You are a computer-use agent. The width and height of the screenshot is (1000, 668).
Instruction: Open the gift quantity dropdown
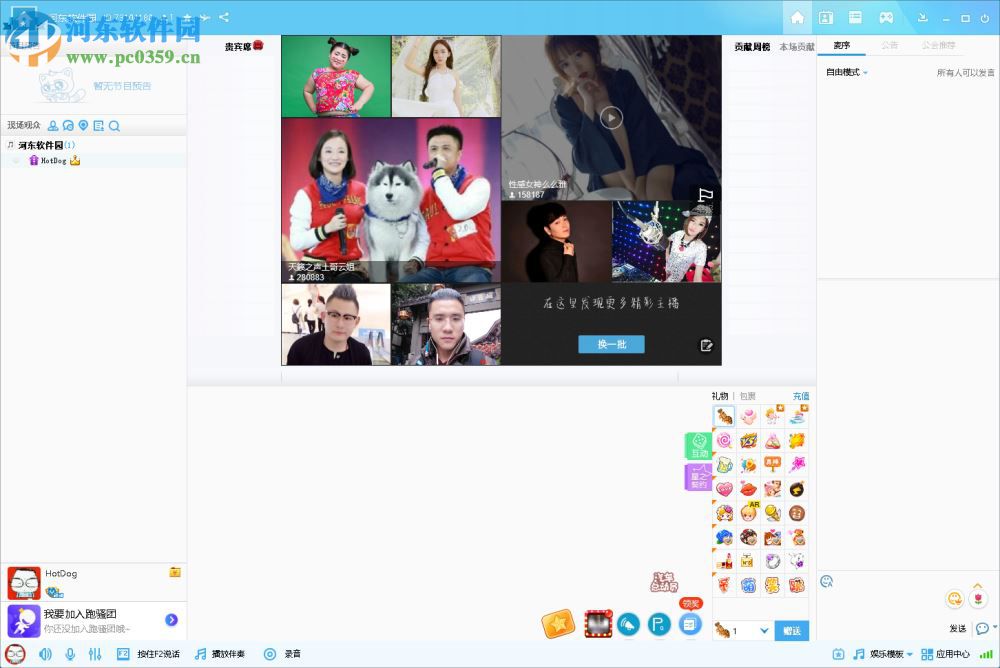coord(764,631)
